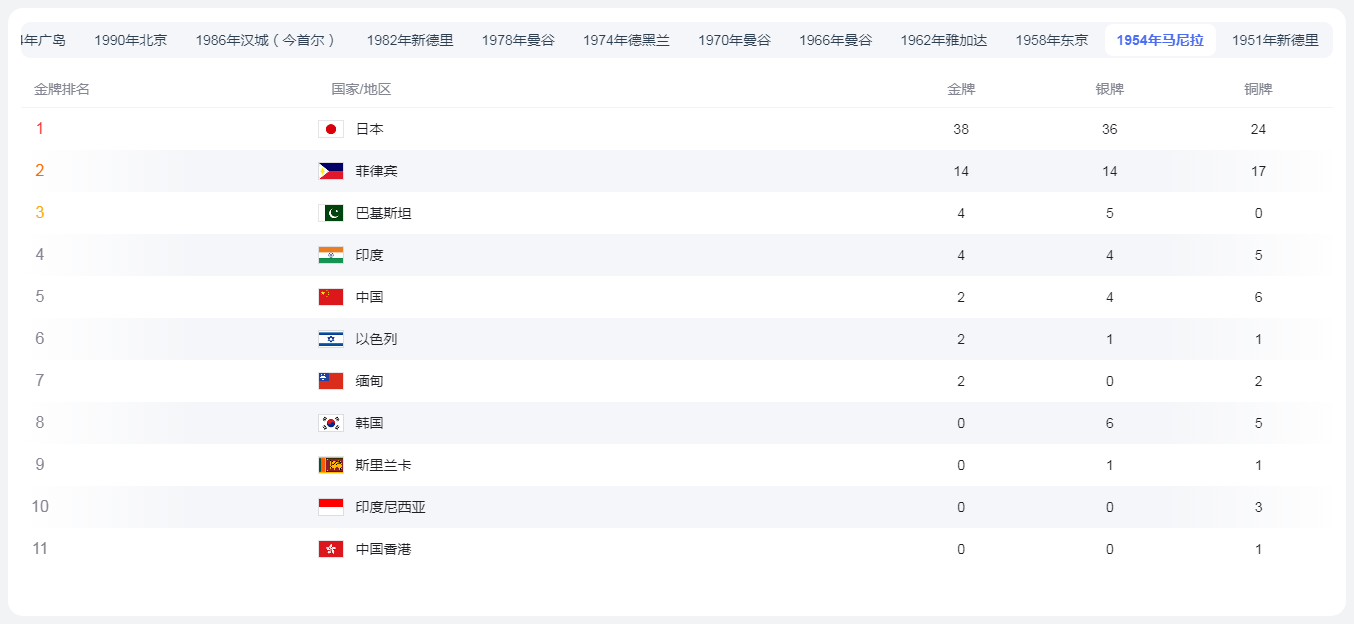
Task: Switch to the 1978年曼谷 tab
Action: tap(518, 40)
